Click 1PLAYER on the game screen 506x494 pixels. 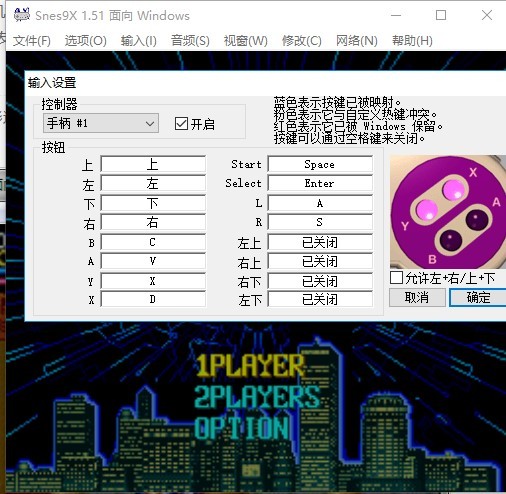tap(250, 366)
